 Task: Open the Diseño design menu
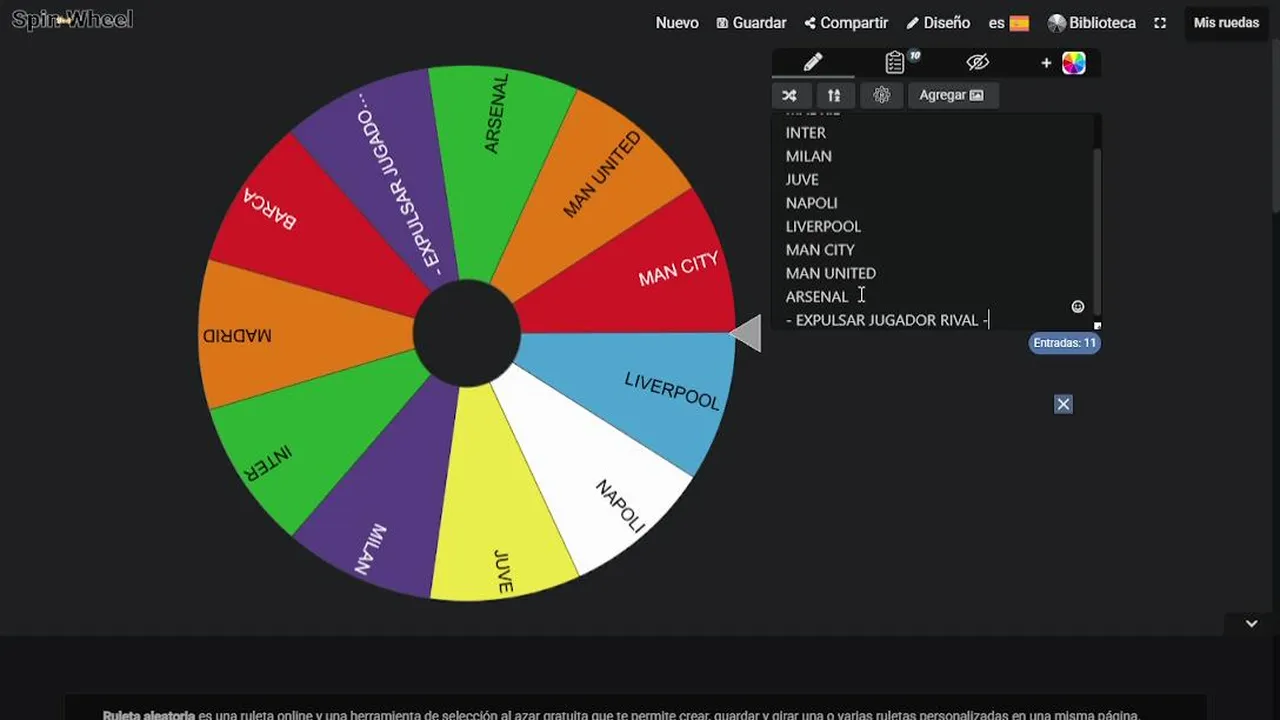938,22
